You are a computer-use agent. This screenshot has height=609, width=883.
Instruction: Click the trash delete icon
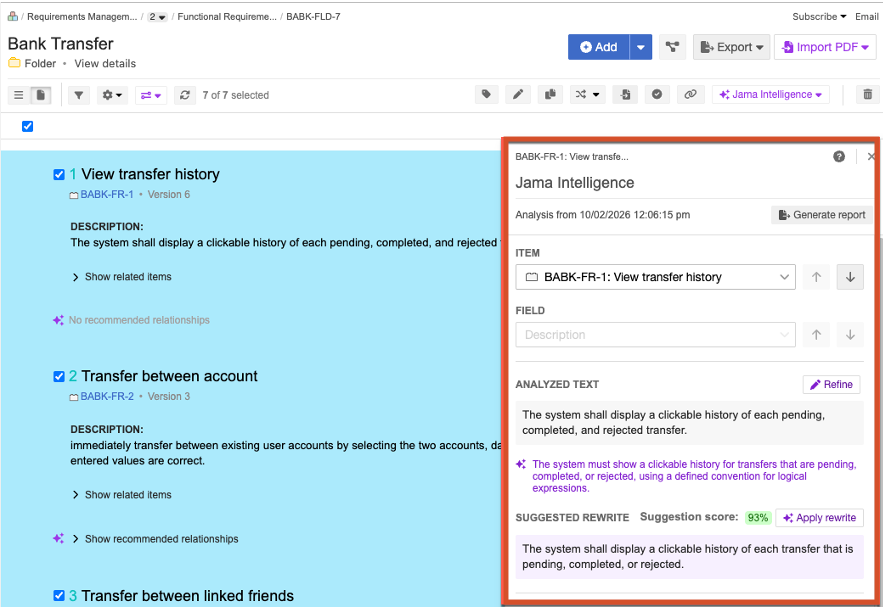tap(868, 95)
